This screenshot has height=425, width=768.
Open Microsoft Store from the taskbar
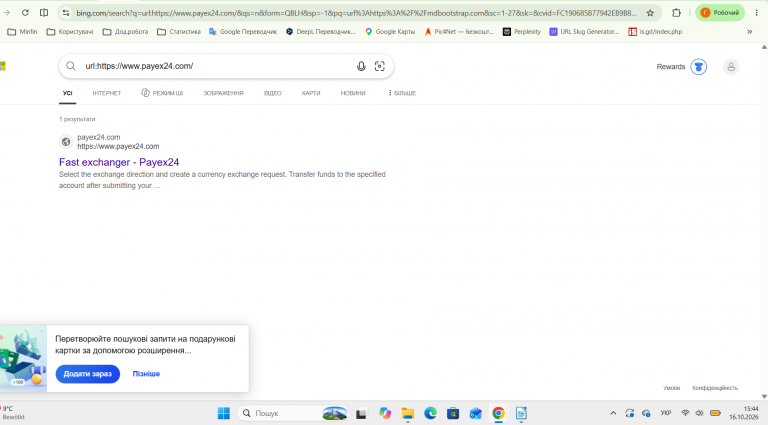(x=453, y=414)
